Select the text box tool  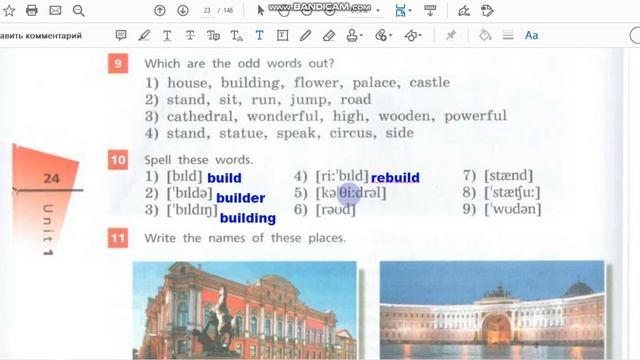[282, 36]
